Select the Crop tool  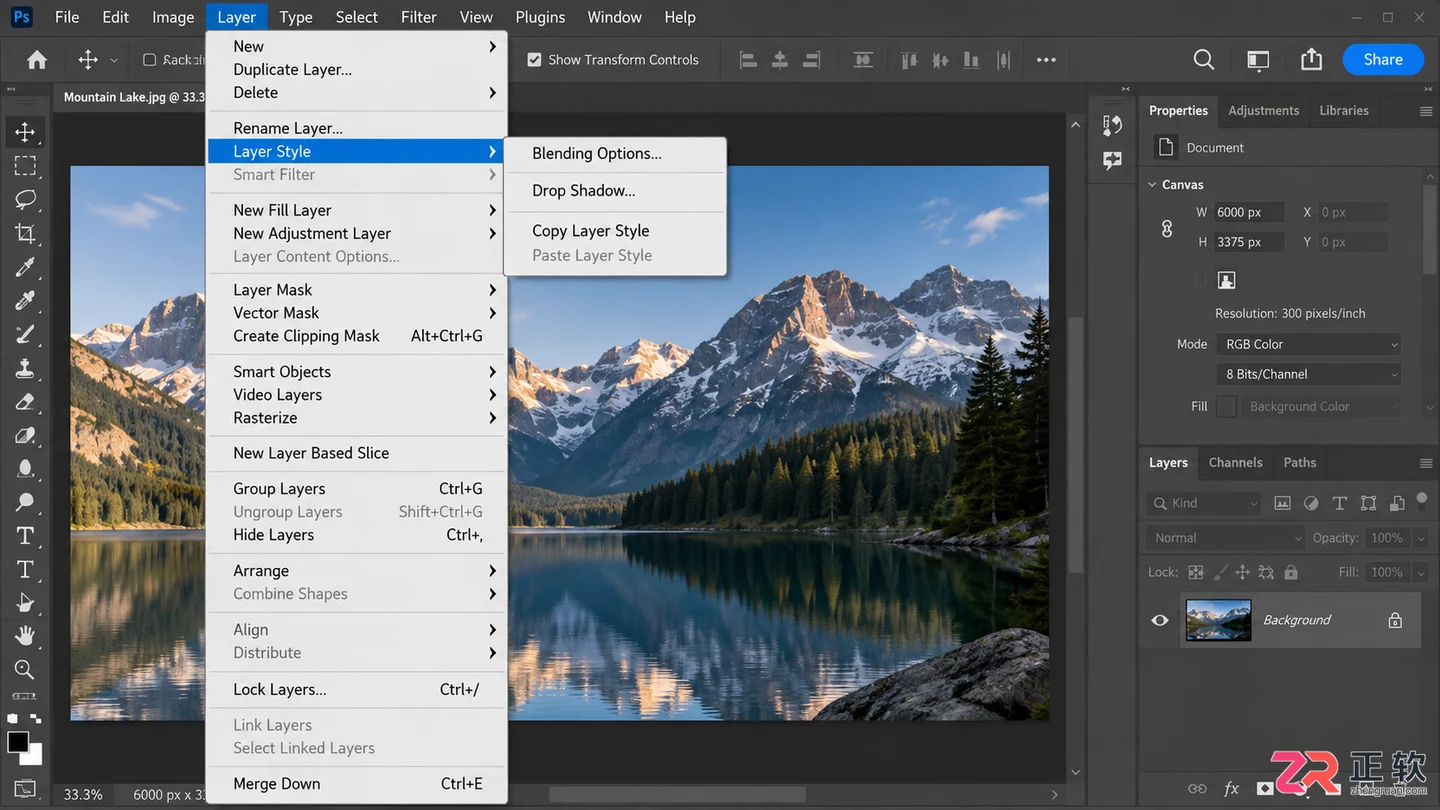pyautogui.click(x=25, y=233)
